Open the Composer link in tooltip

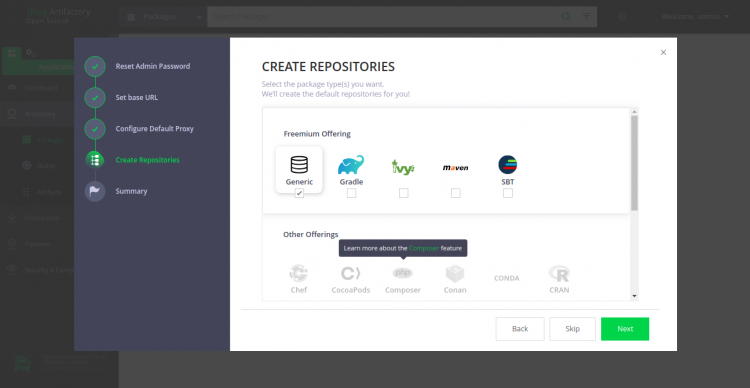coord(424,249)
